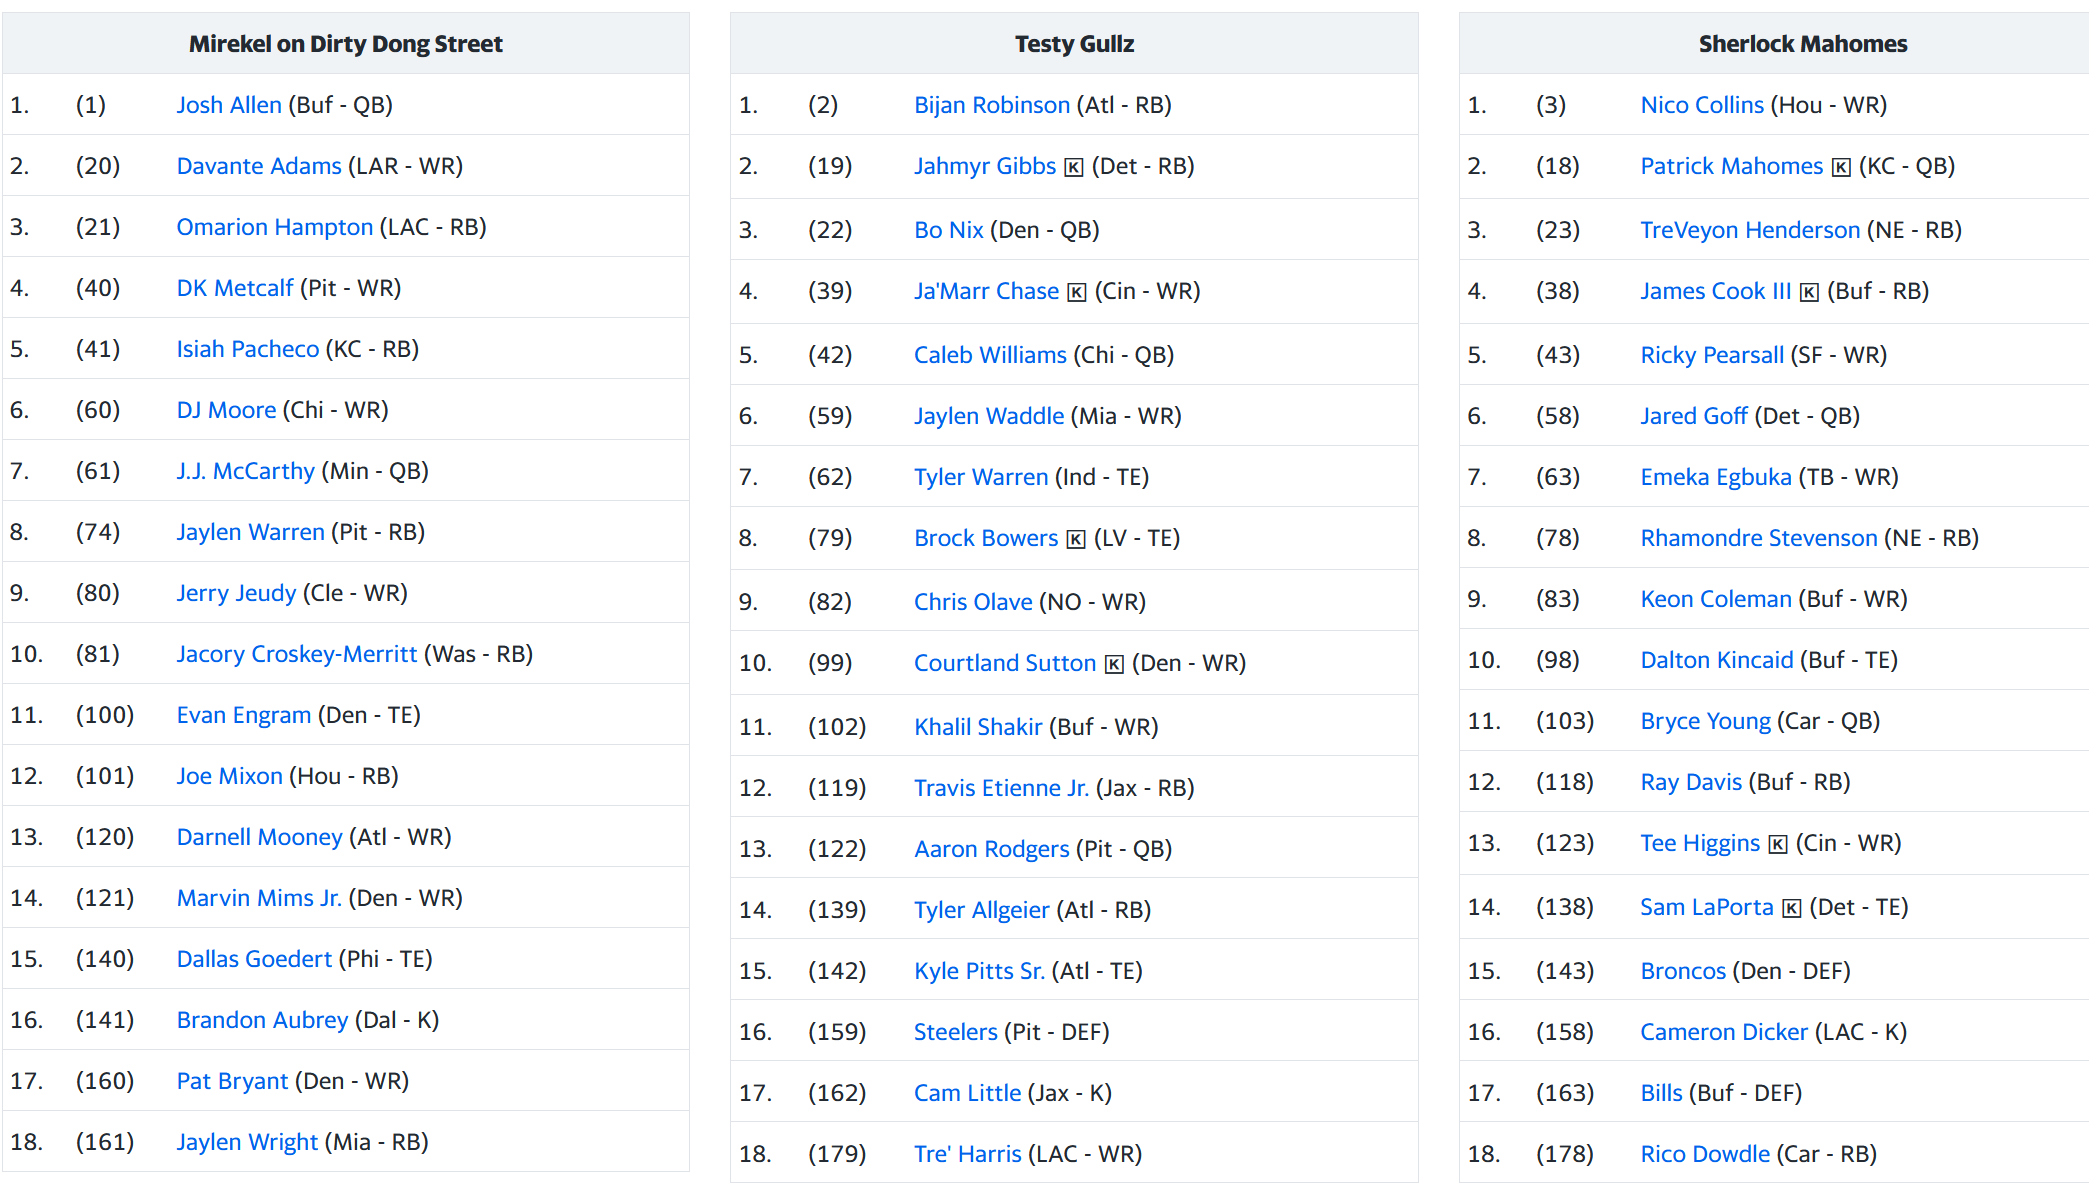Click the keeper icon beside Courtland Sutton
This screenshot has width=2089, height=1189.
tap(1114, 664)
